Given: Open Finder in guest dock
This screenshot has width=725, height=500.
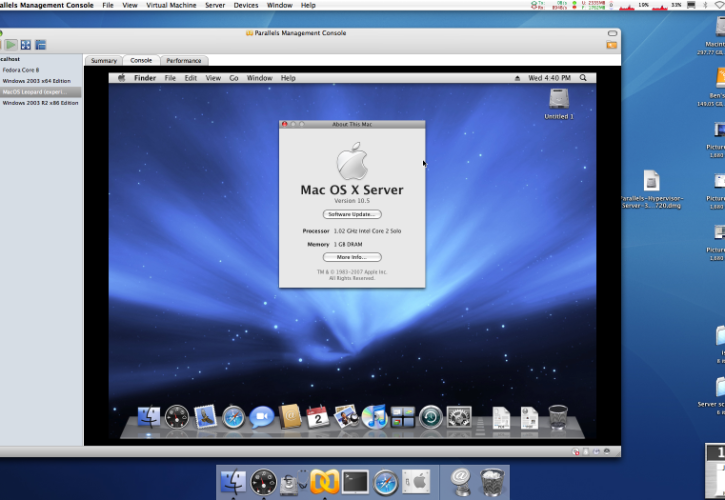Looking at the screenshot, I should 149,417.
